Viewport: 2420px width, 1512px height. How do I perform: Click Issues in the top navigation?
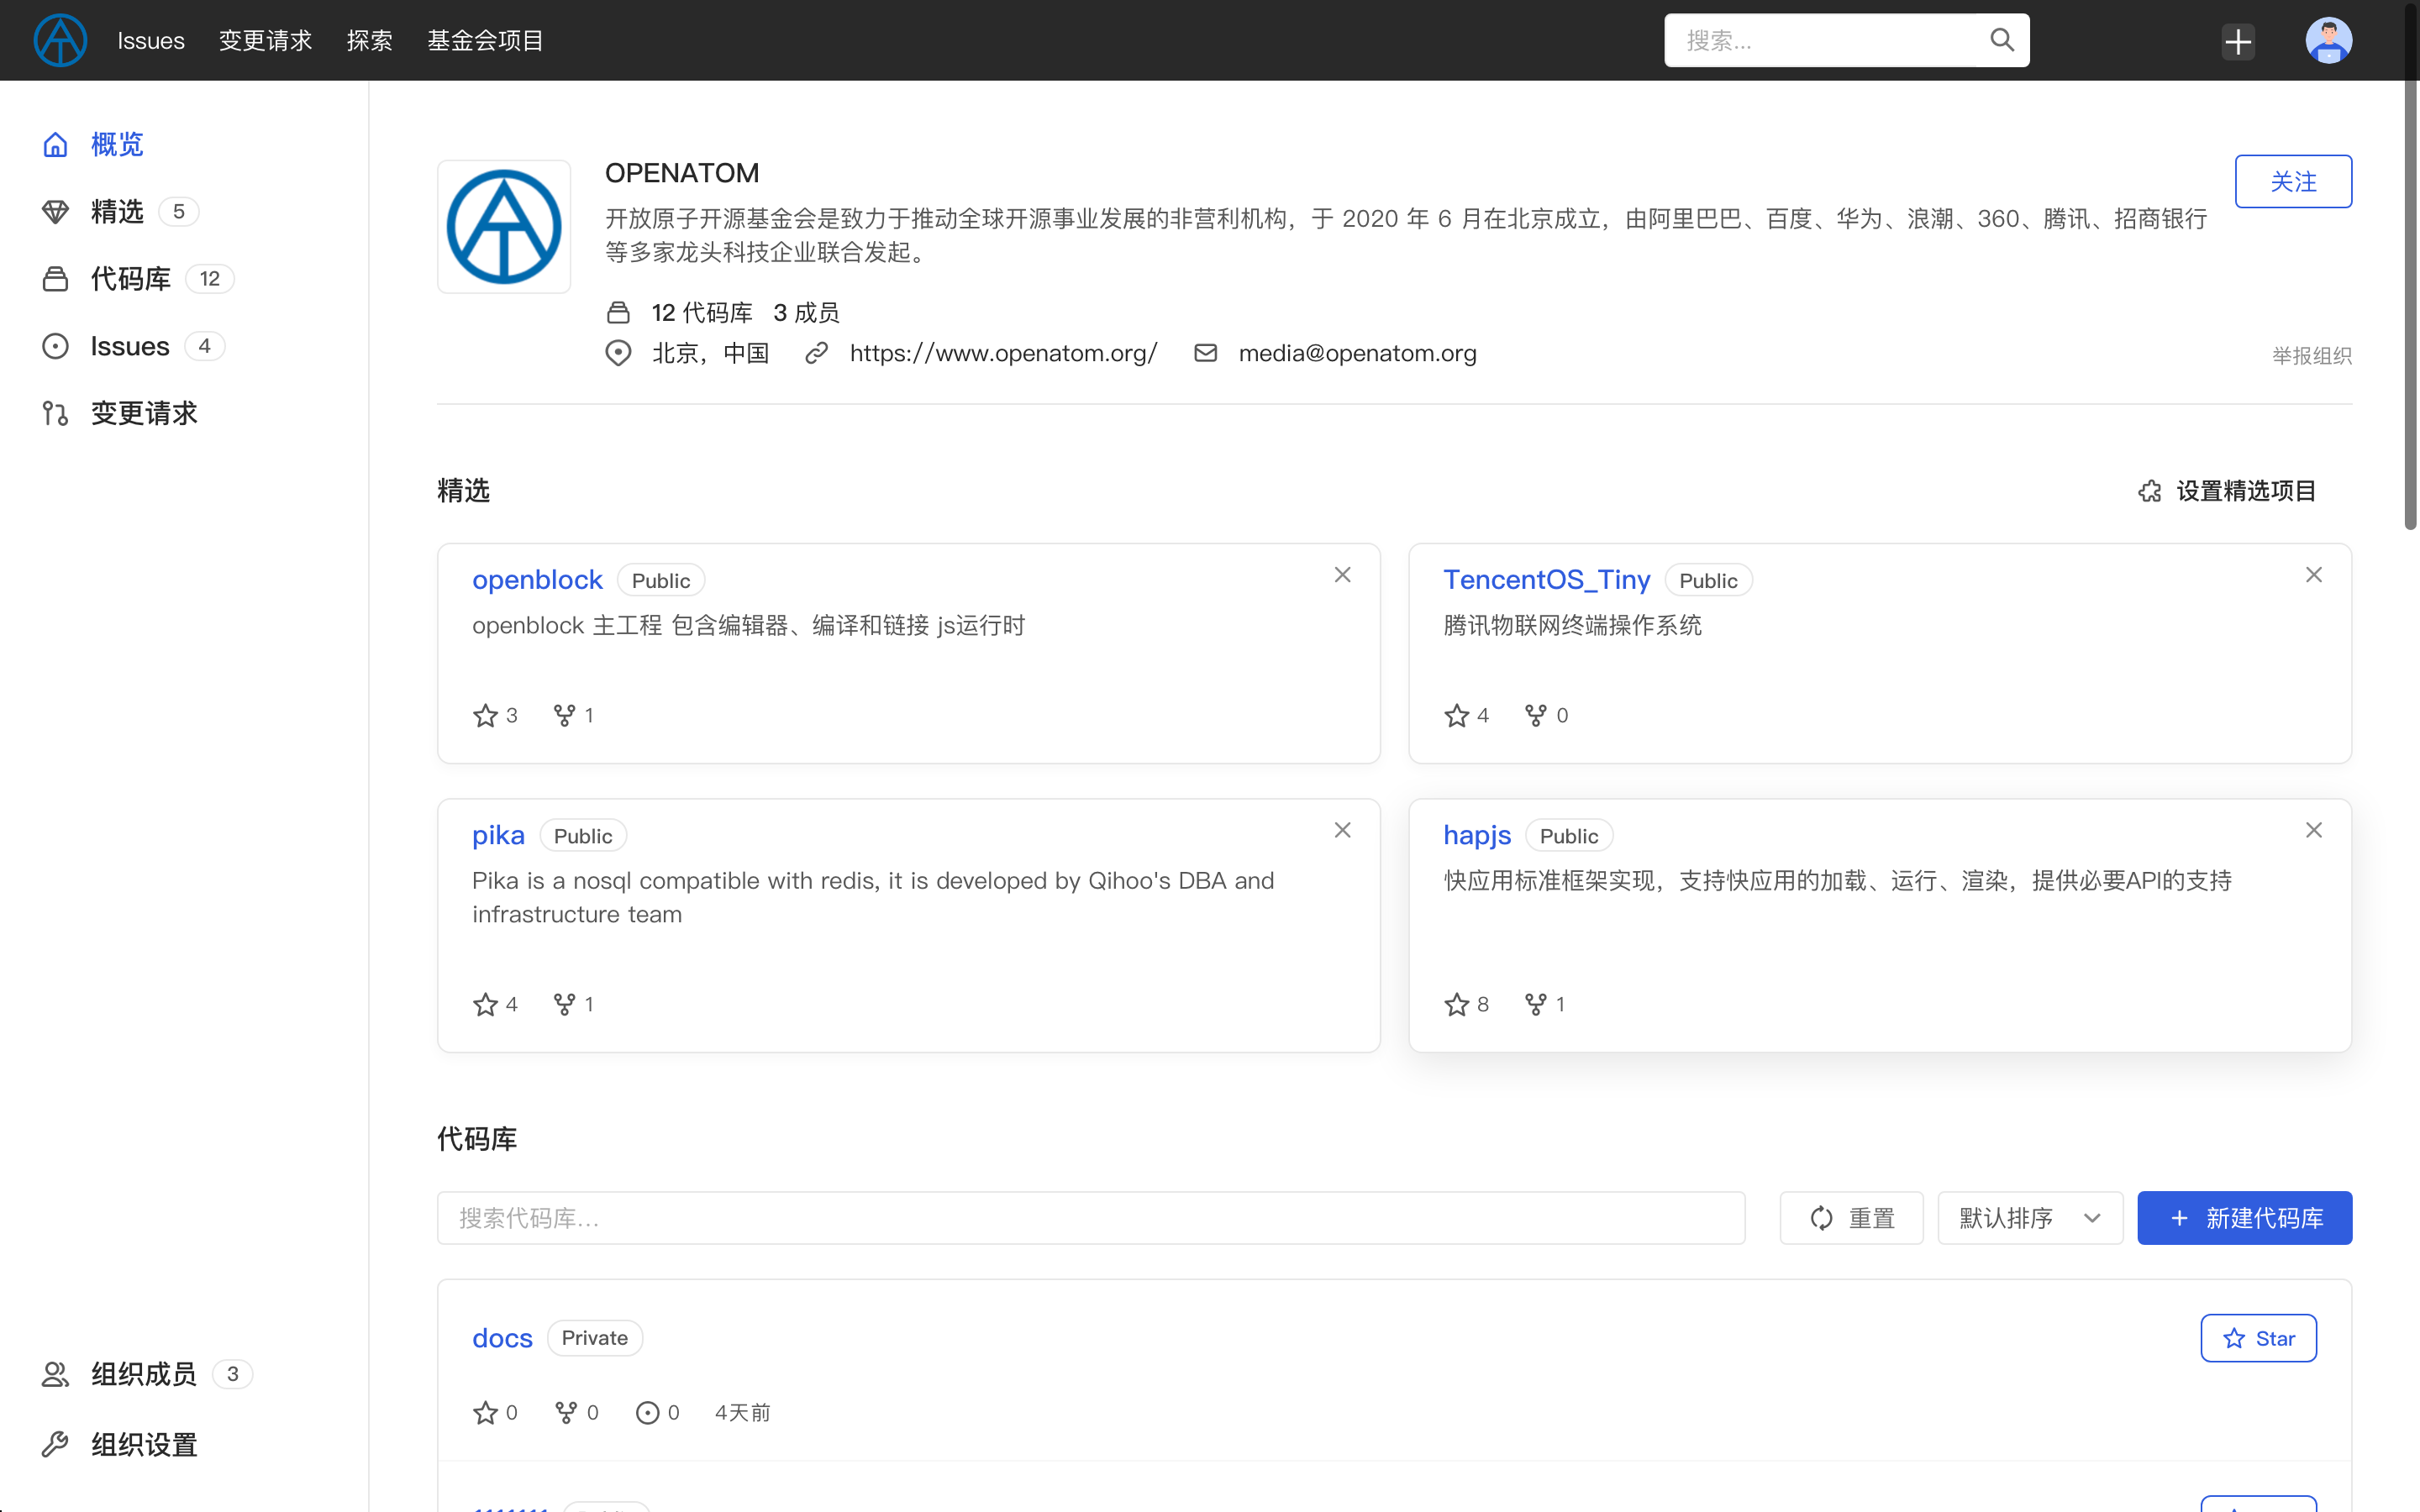coord(151,41)
